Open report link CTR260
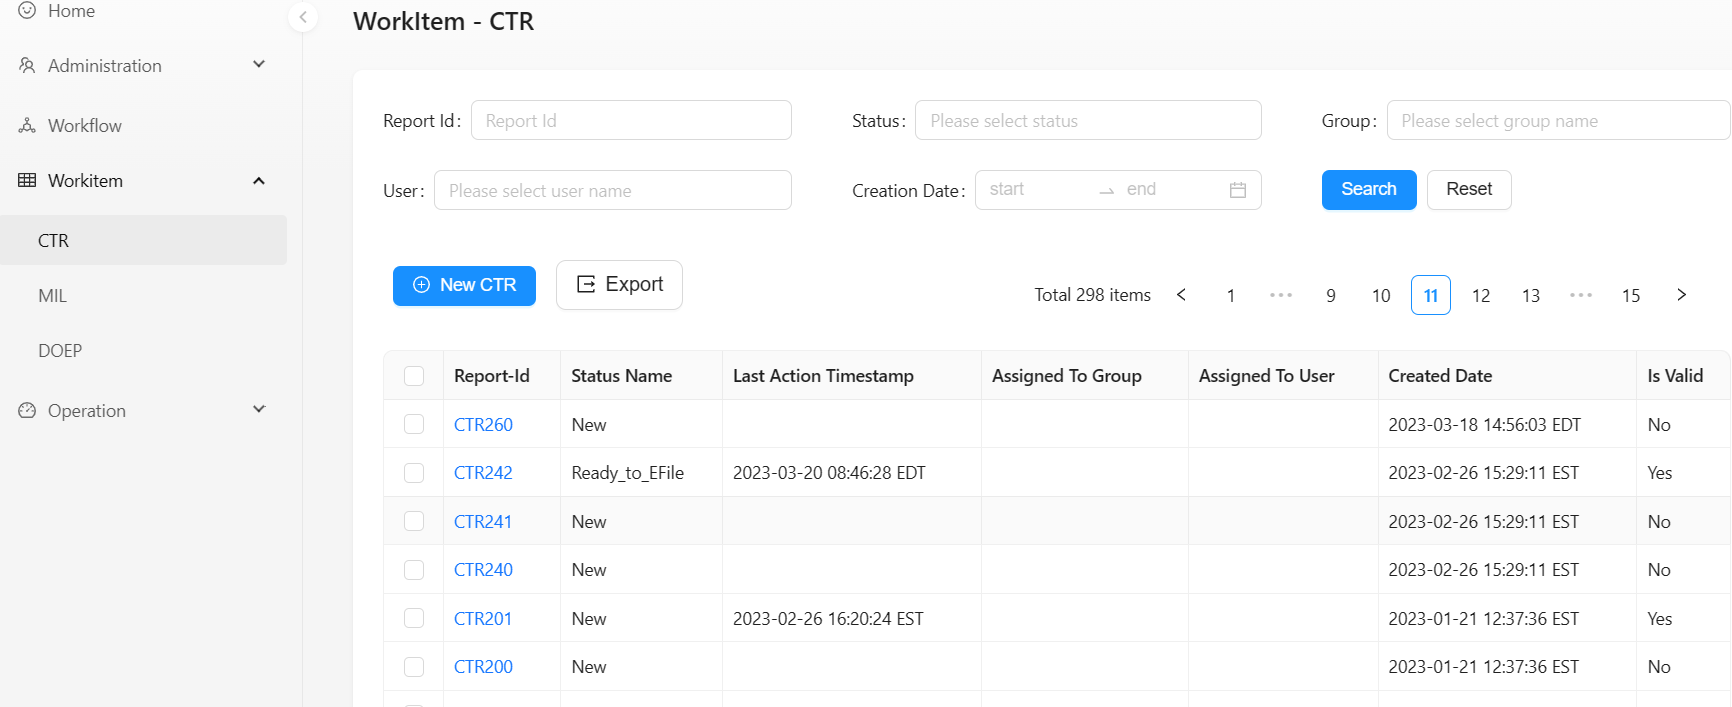The width and height of the screenshot is (1732, 707). click(x=483, y=425)
